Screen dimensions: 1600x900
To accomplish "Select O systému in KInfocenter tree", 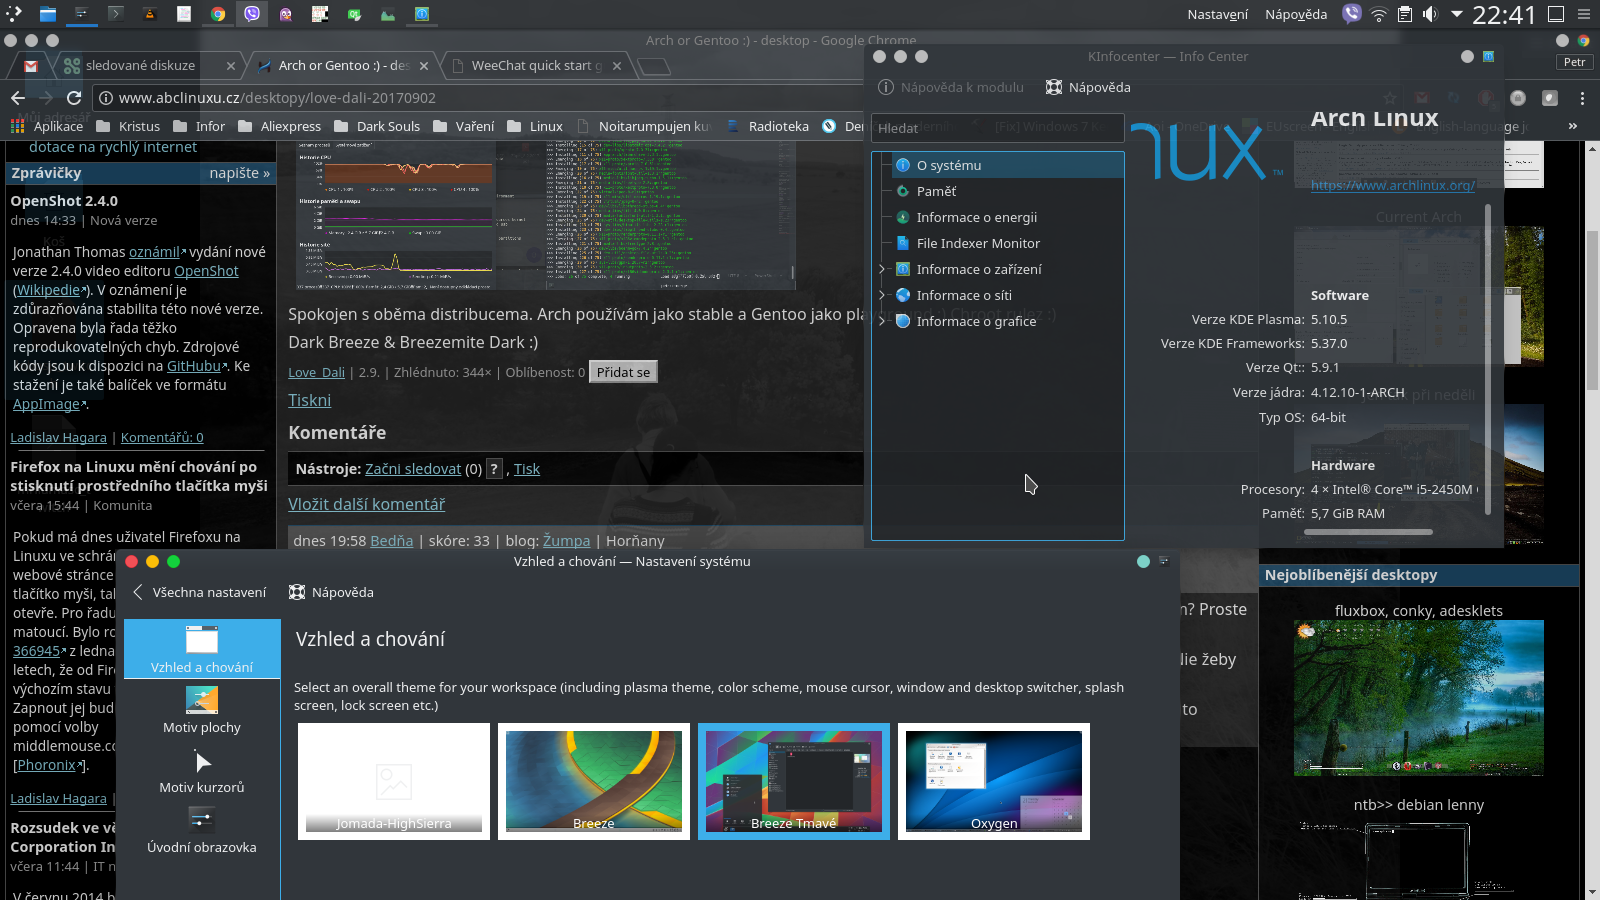I will 1007,165.
